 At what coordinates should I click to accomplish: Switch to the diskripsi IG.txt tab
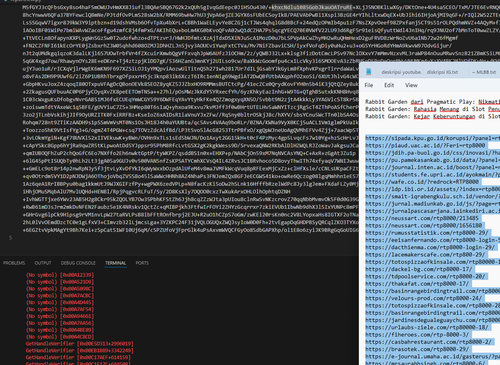[x=442, y=72]
